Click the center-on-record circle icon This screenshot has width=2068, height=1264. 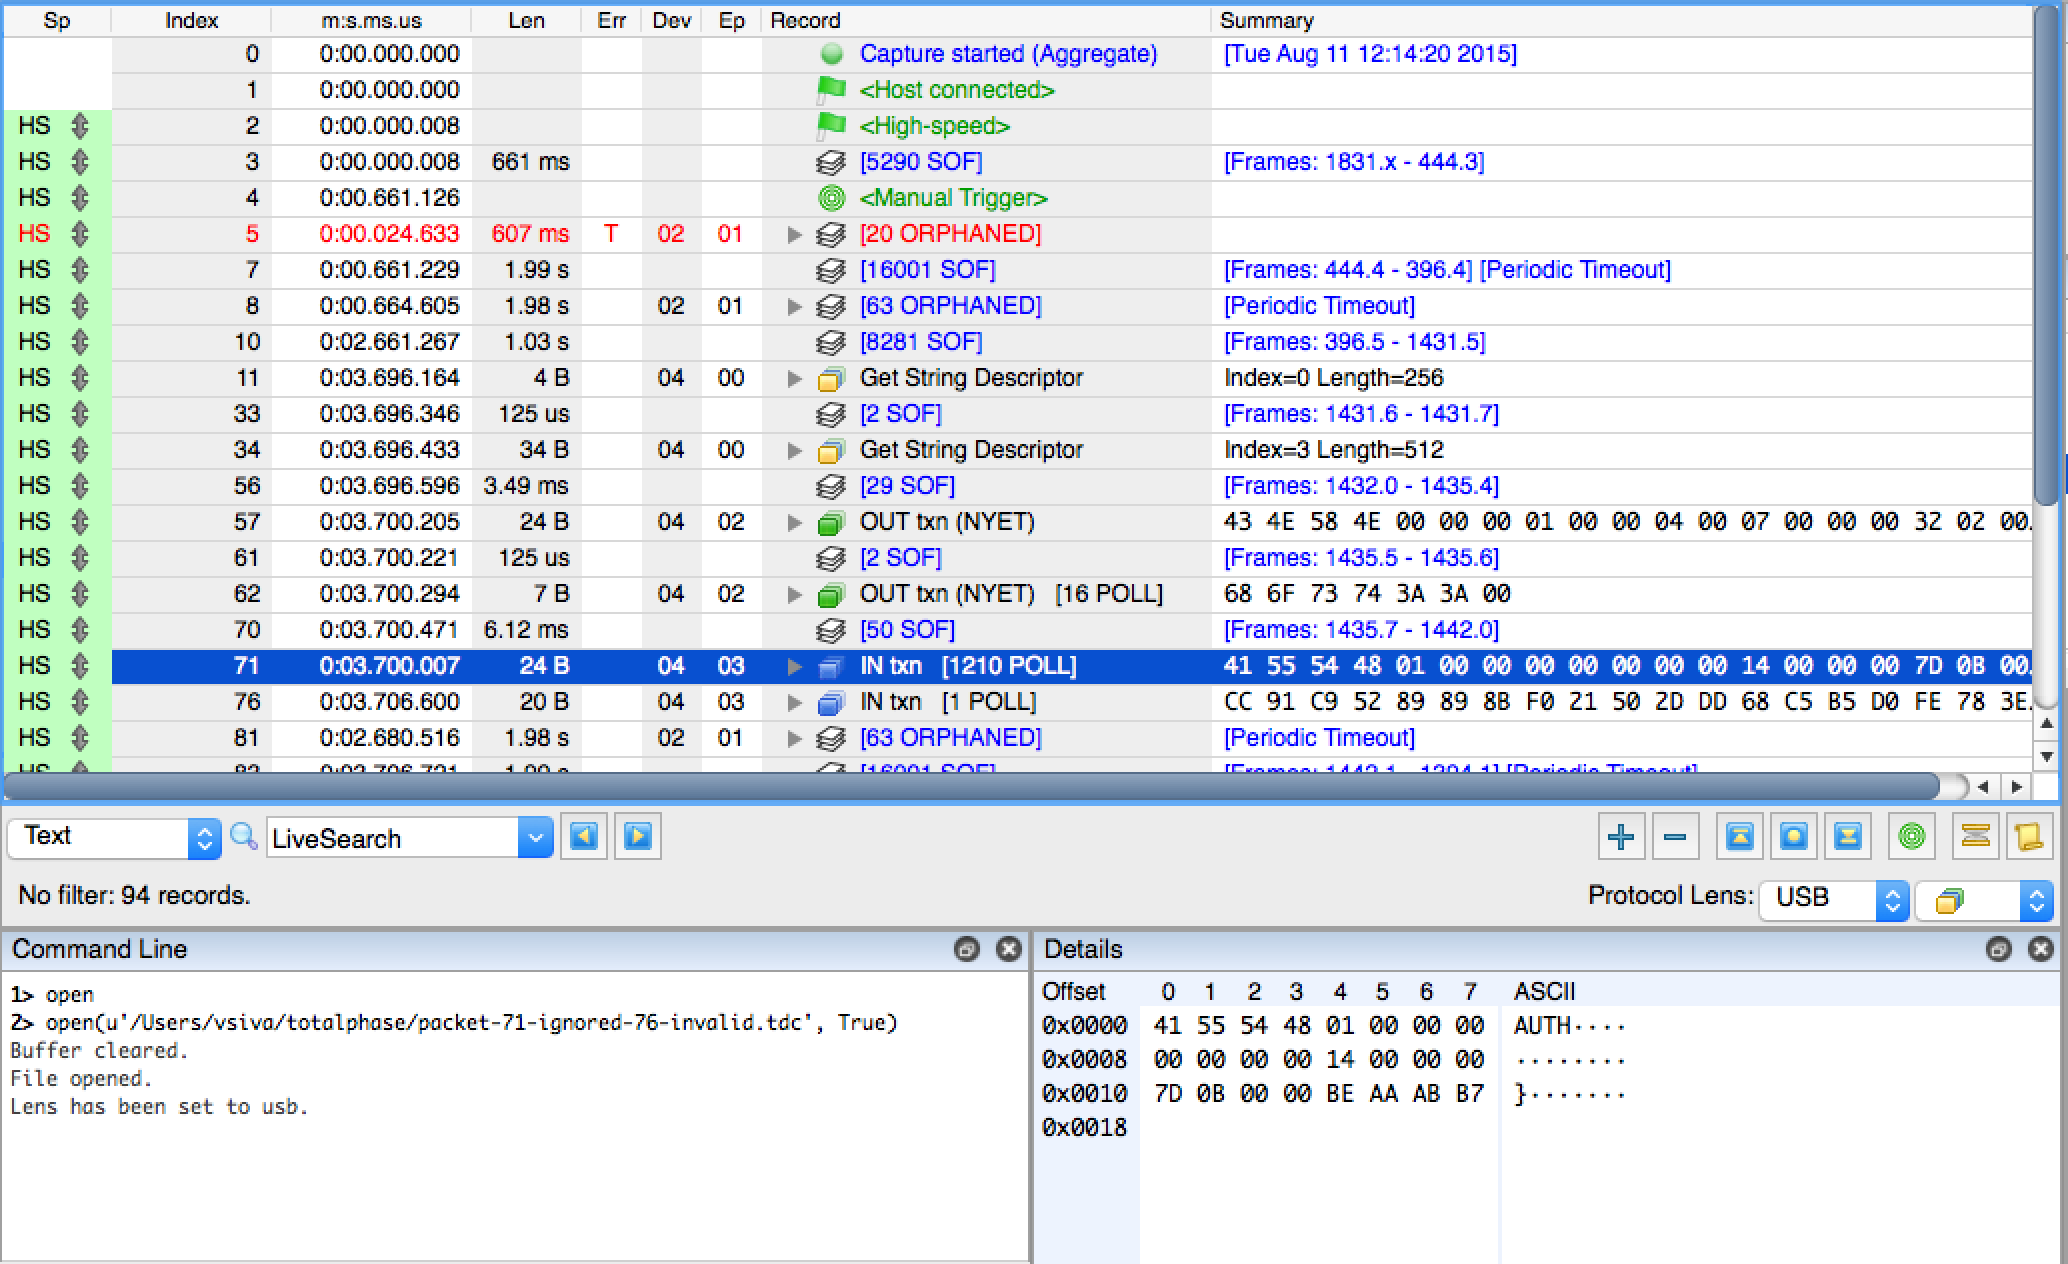(1793, 836)
